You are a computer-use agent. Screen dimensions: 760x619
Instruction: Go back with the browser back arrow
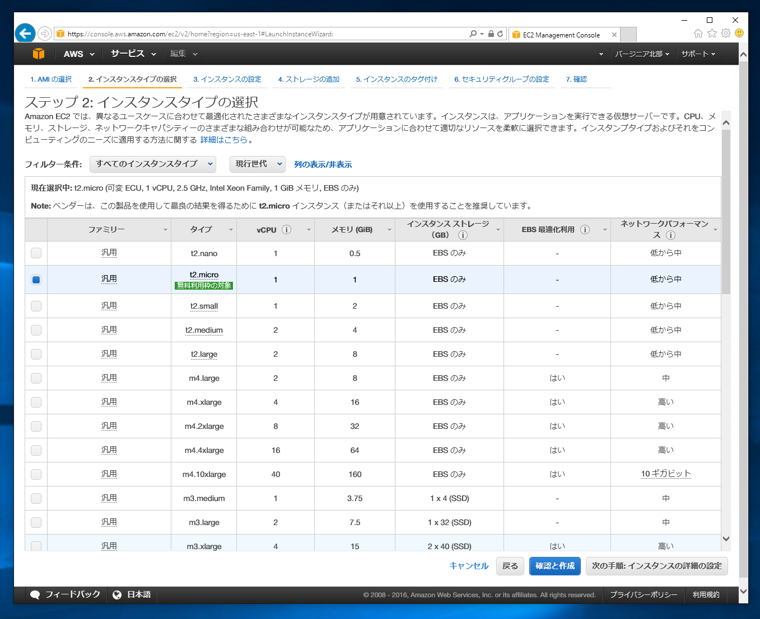point(25,33)
